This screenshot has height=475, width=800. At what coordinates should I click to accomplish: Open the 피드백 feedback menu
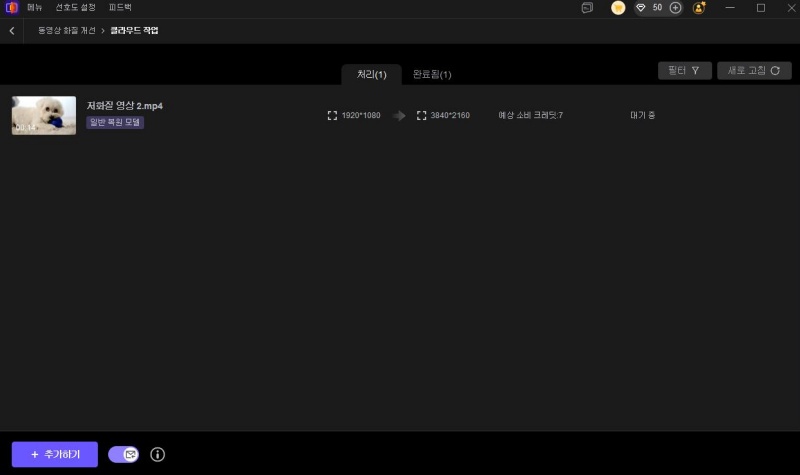(120, 7)
